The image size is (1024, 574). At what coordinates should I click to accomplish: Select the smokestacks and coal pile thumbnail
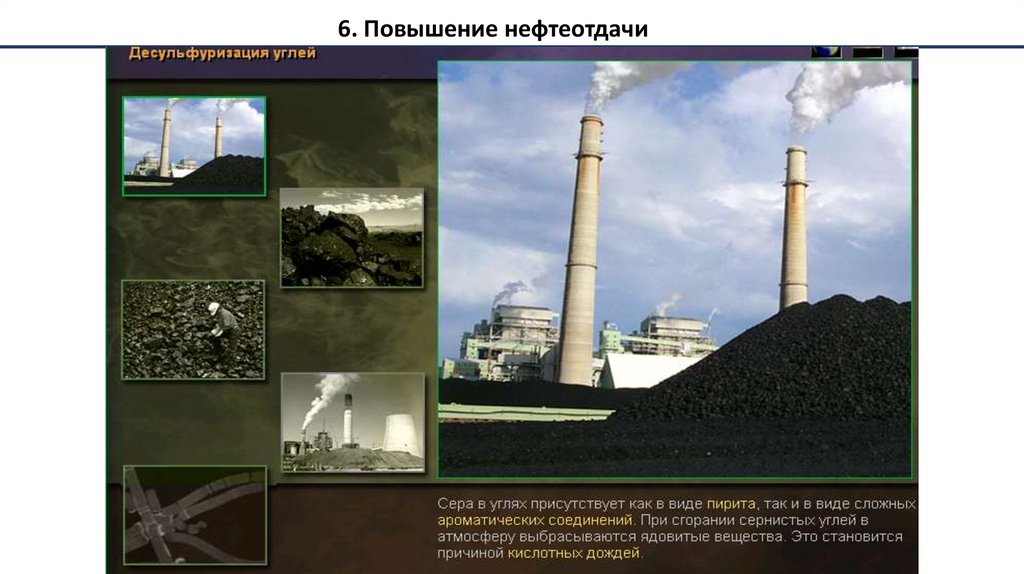(x=194, y=146)
